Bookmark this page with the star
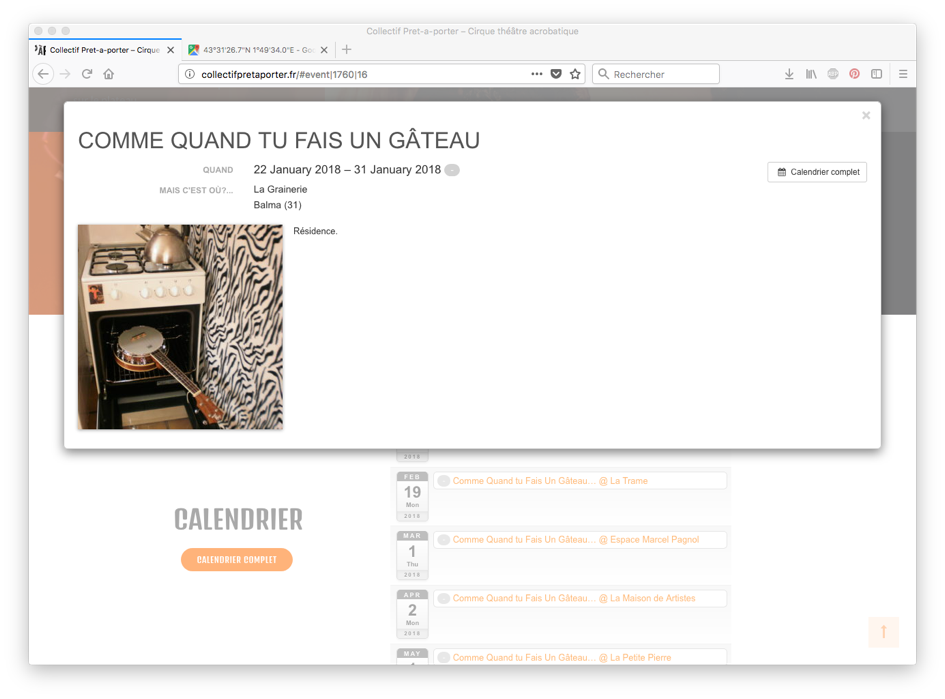Image resolution: width=945 pixels, height=699 pixels. [575, 74]
